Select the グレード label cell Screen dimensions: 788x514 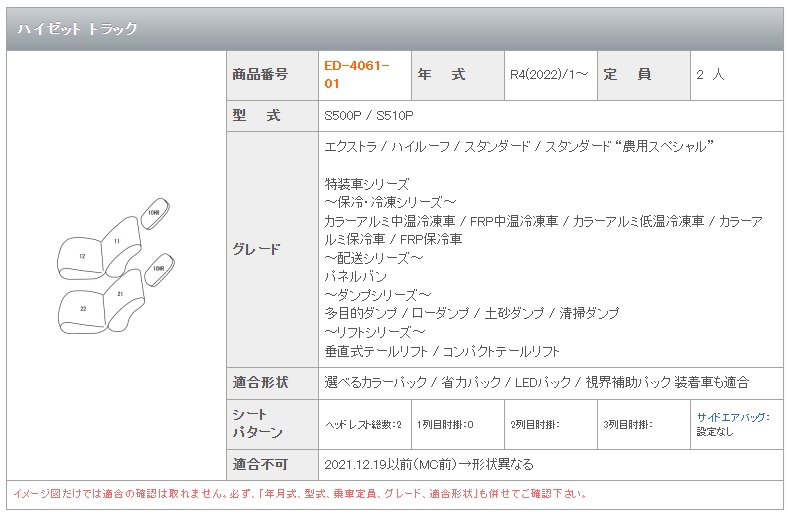(x=272, y=250)
